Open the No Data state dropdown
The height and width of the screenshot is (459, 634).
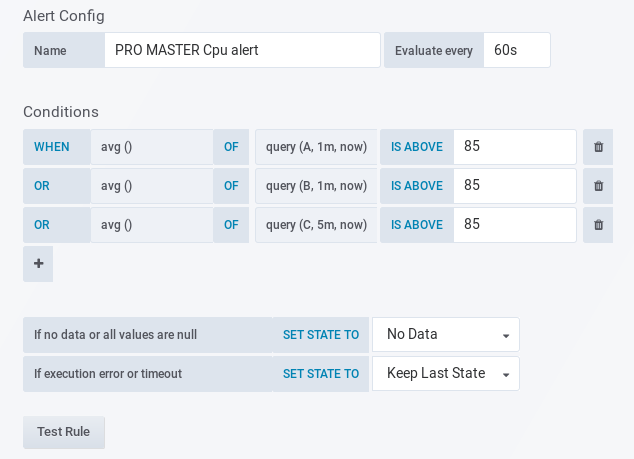[x=446, y=335]
